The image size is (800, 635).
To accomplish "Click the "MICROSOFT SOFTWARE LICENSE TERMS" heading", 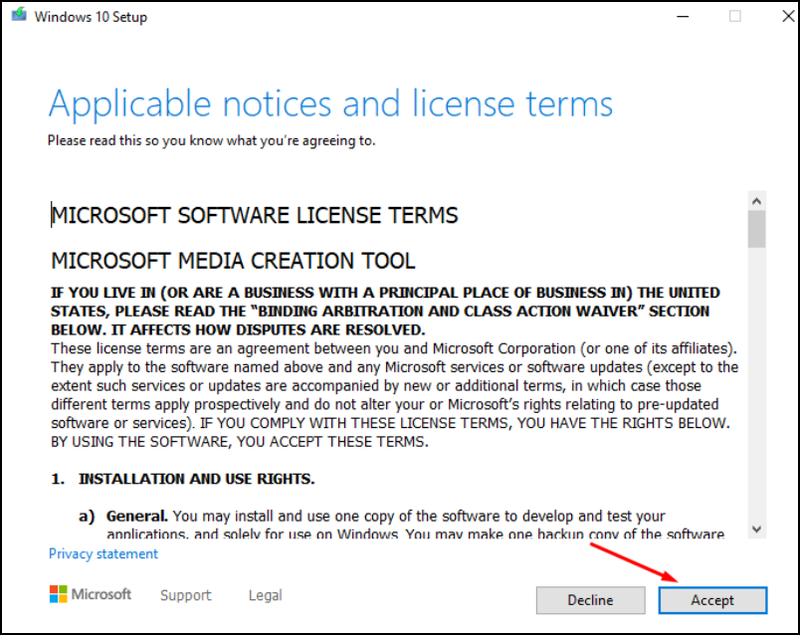I will [255, 215].
